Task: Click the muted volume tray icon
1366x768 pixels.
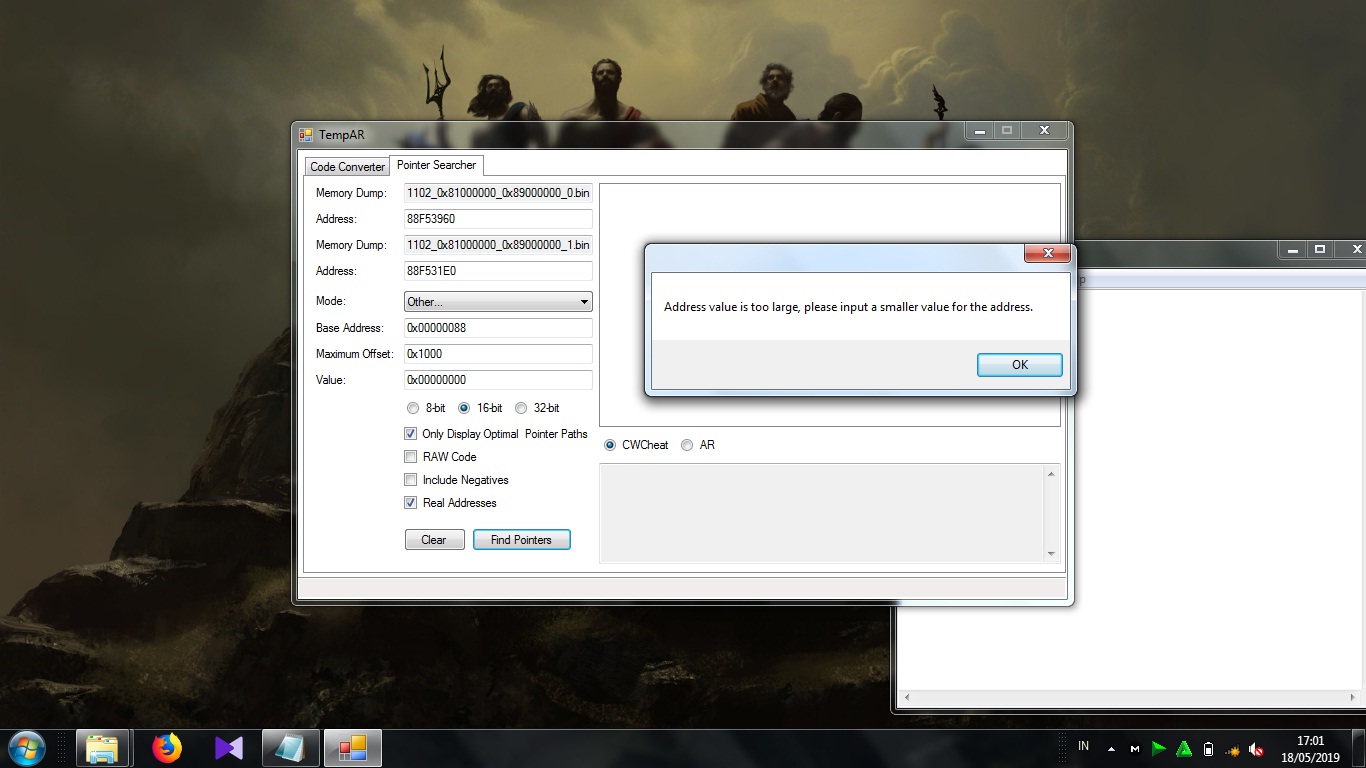Action: (1256, 749)
